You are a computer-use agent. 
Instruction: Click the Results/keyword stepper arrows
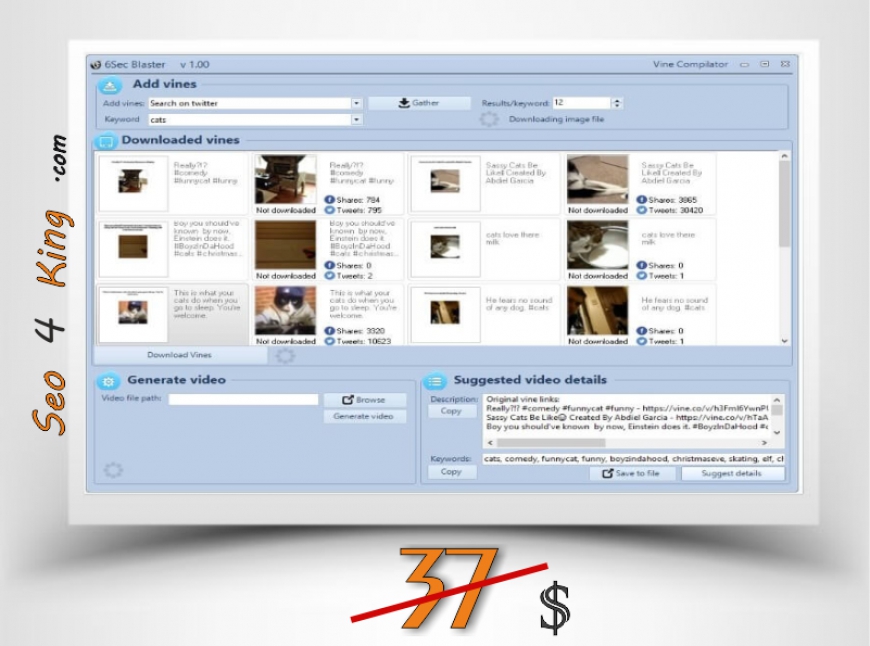click(616, 103)
